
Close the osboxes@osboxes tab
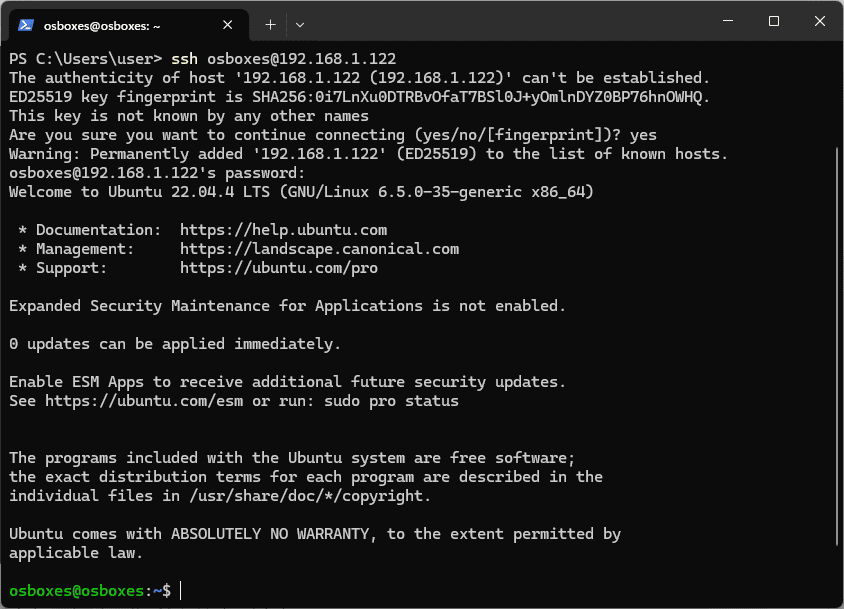229,25
